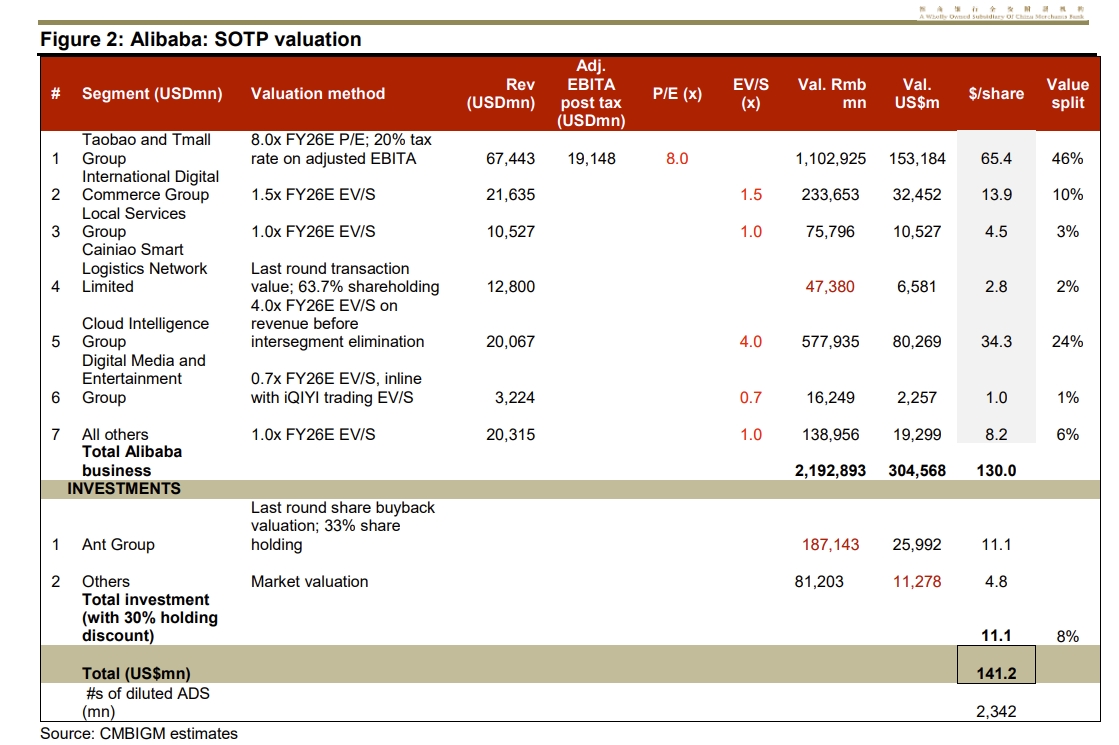Click valuation 1,102,925 in Rmb
Image resolution: width=1119 pixels, height=745 pixels.
pos(831,158)
